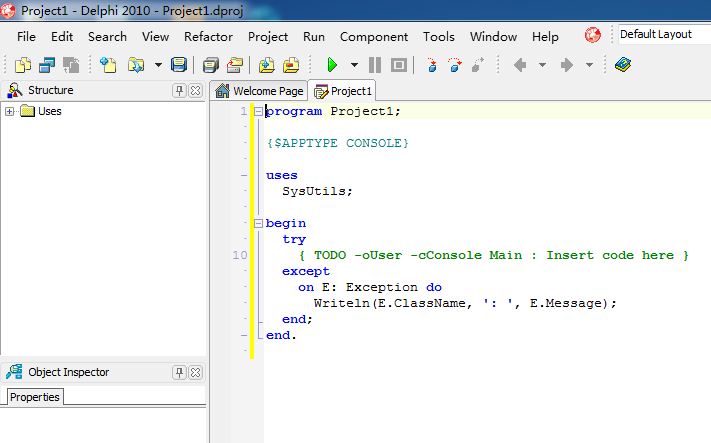
Task: Click the View Unit toolbar icon
Action: point(47,65)
